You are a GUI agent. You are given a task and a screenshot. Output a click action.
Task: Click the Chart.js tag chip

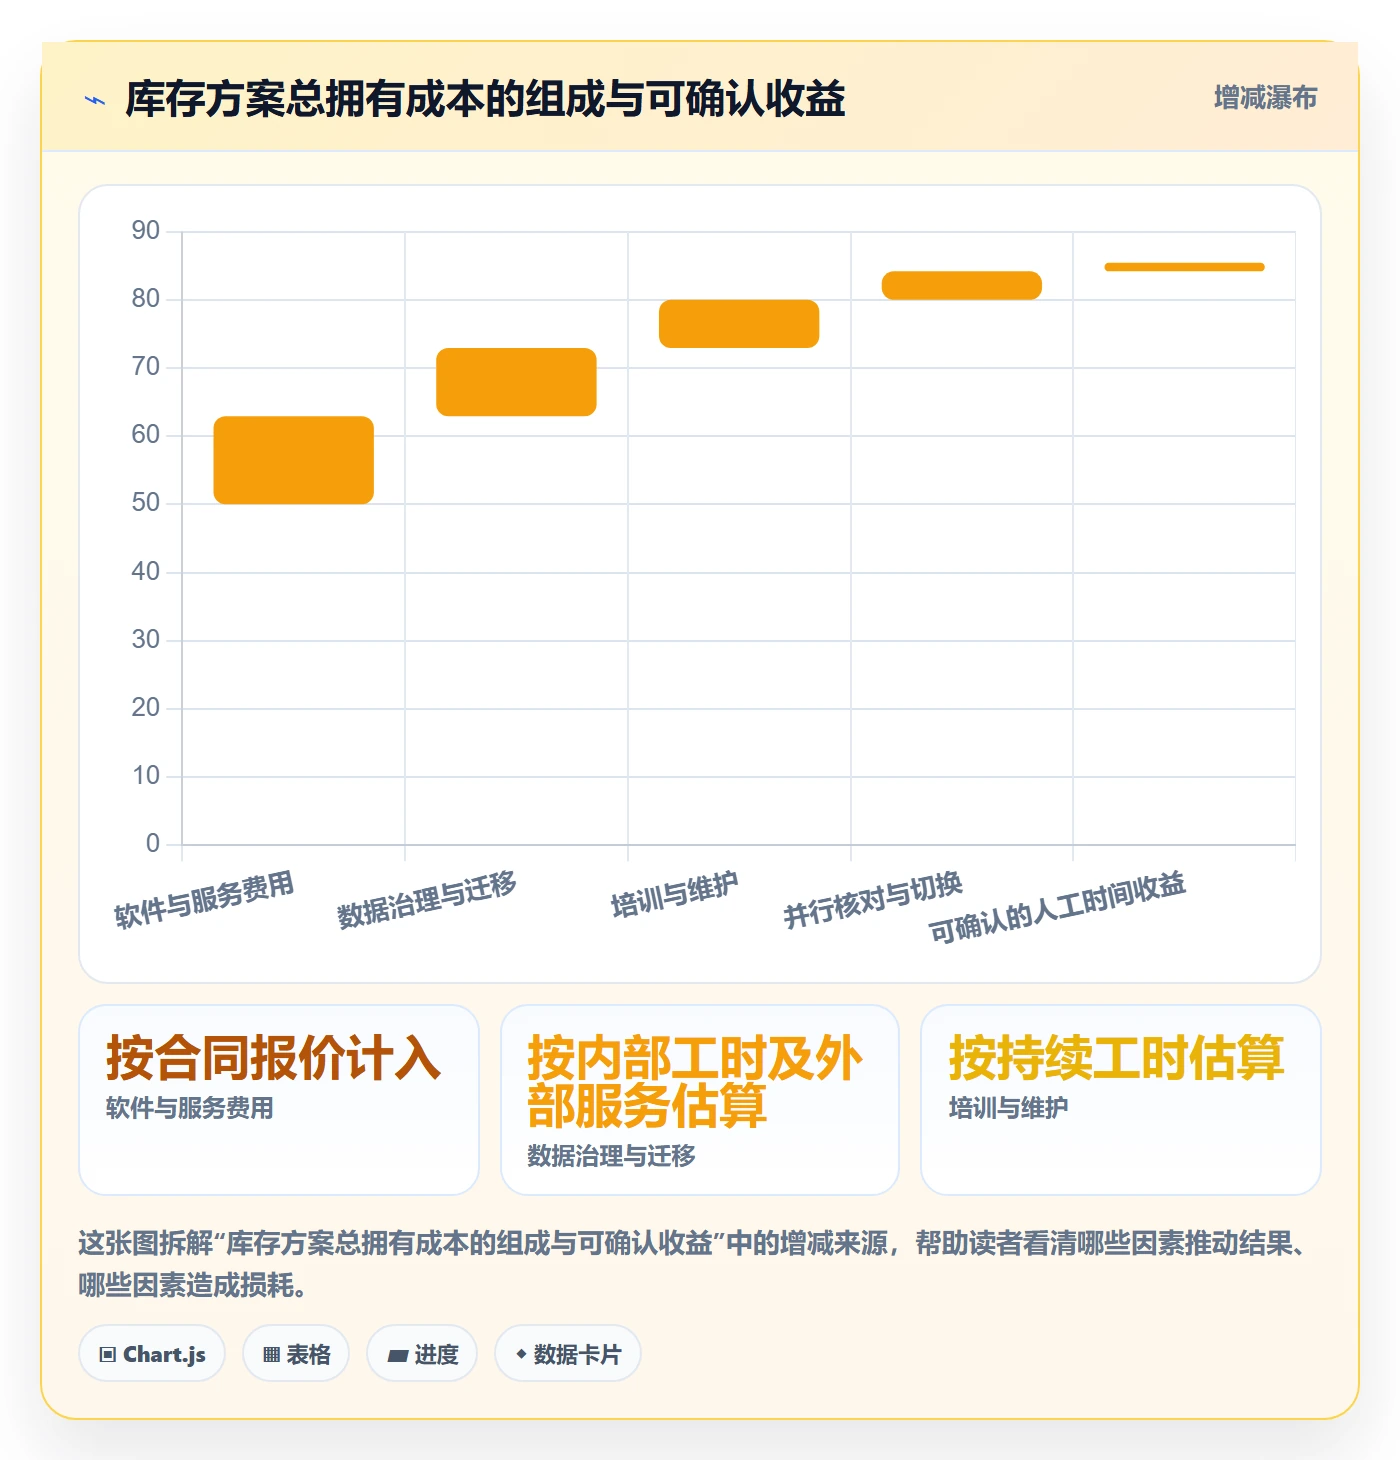click(152, 1354)
